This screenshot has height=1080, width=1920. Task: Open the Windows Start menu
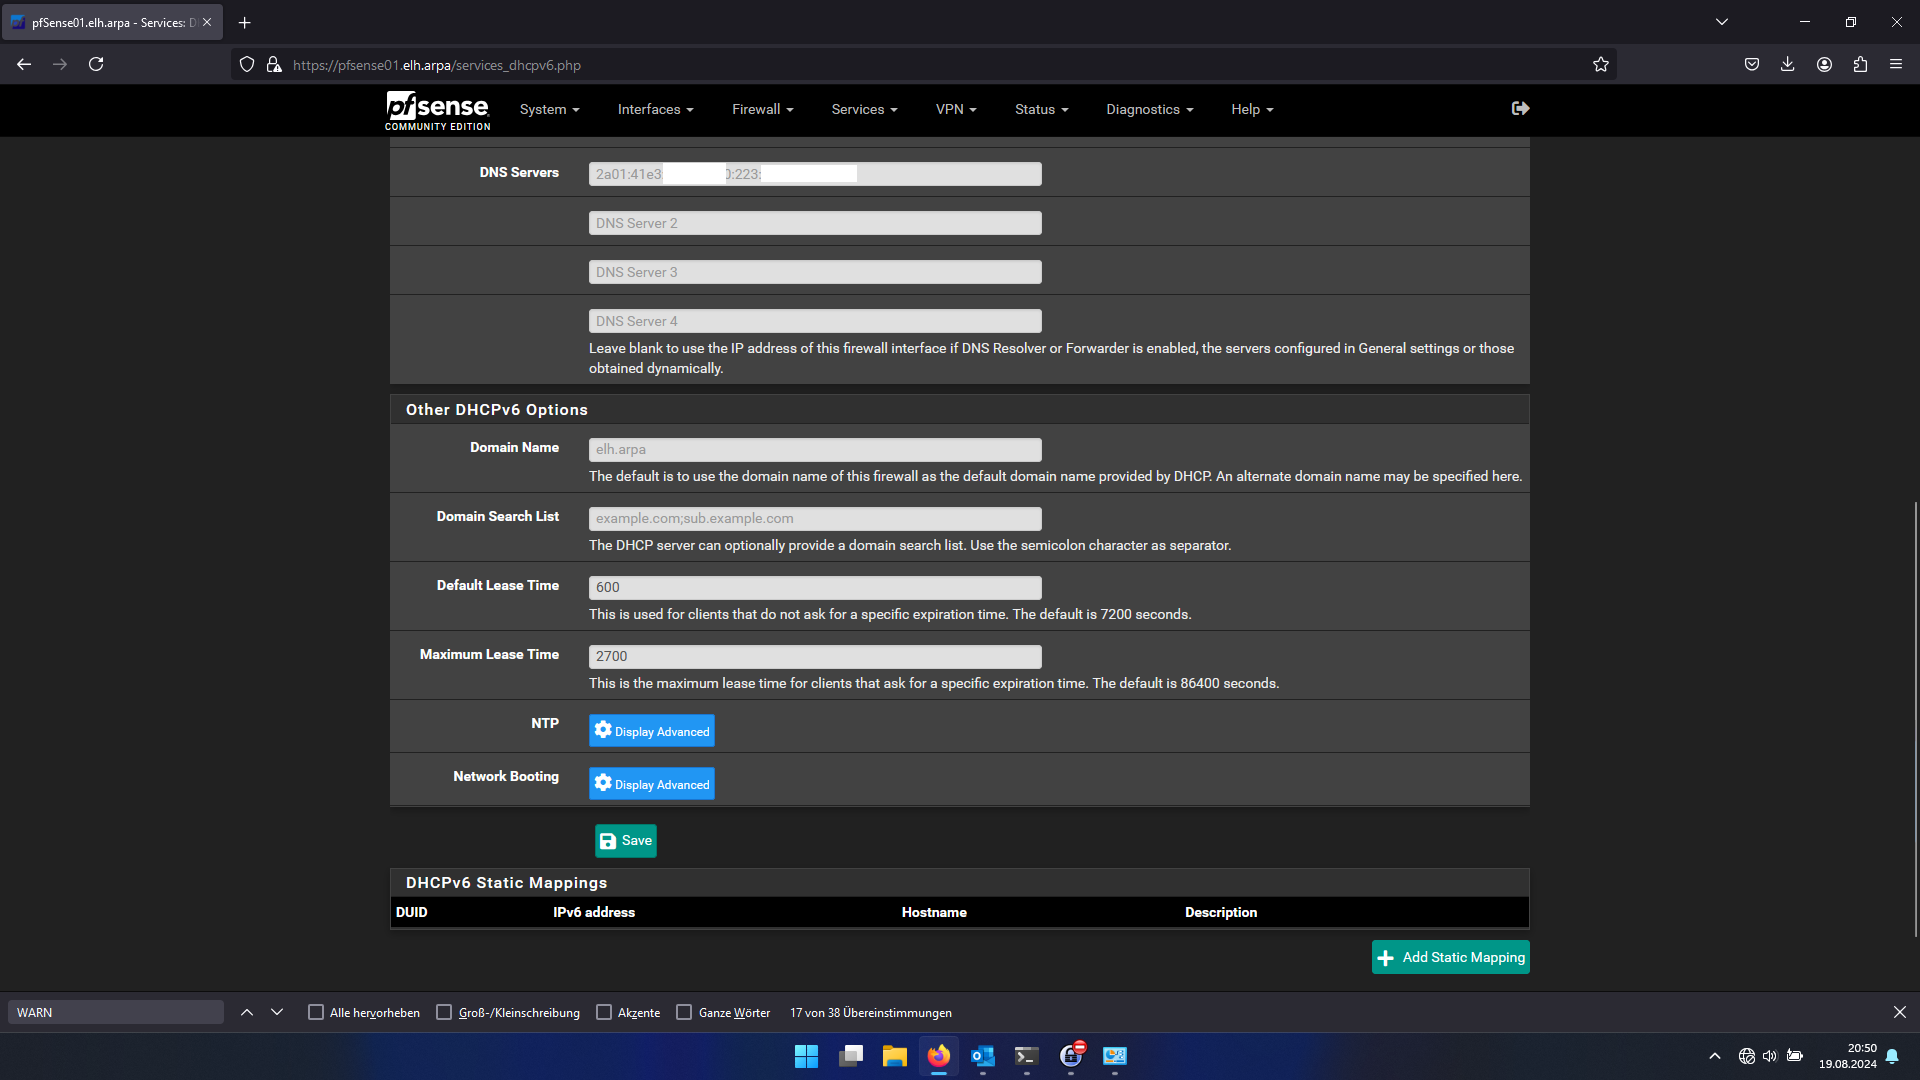806,1056
